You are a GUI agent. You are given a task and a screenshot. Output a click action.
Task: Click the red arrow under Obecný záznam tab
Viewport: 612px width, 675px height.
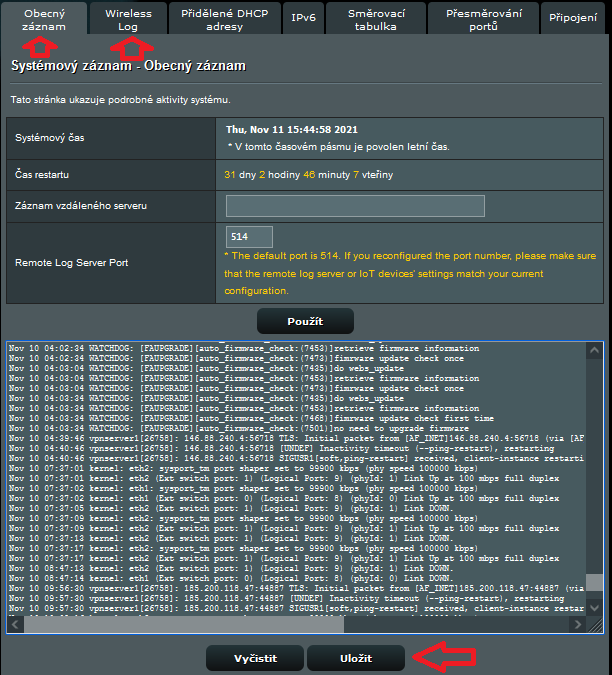click(x=42, y=45)
